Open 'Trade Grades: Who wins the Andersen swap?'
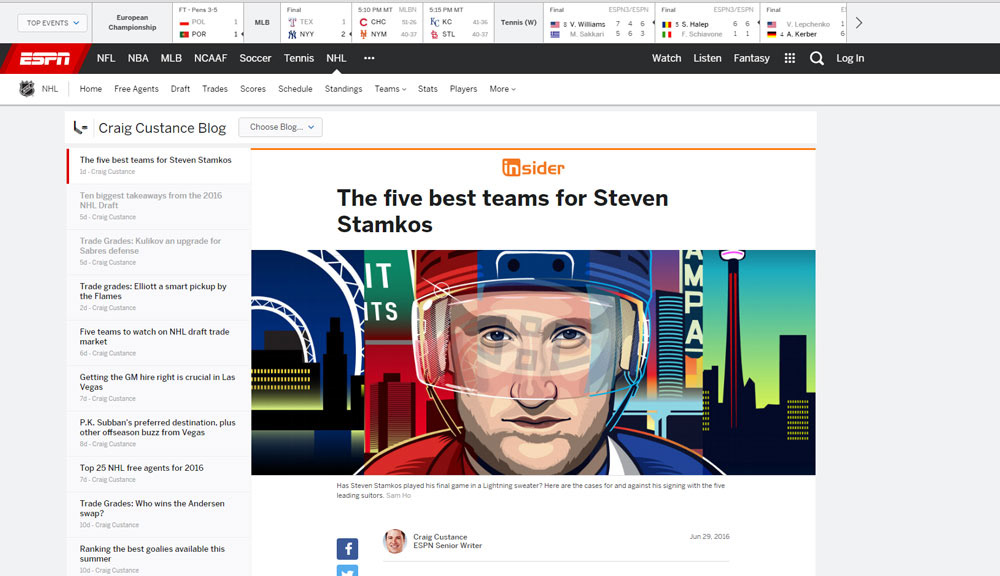The height and width of the screenshot is (576, 1000). pos(159,514)
